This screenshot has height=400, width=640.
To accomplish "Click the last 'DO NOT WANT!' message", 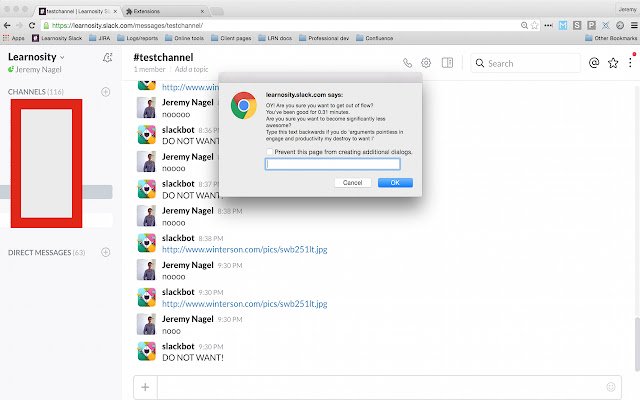I will pos(193,358).
